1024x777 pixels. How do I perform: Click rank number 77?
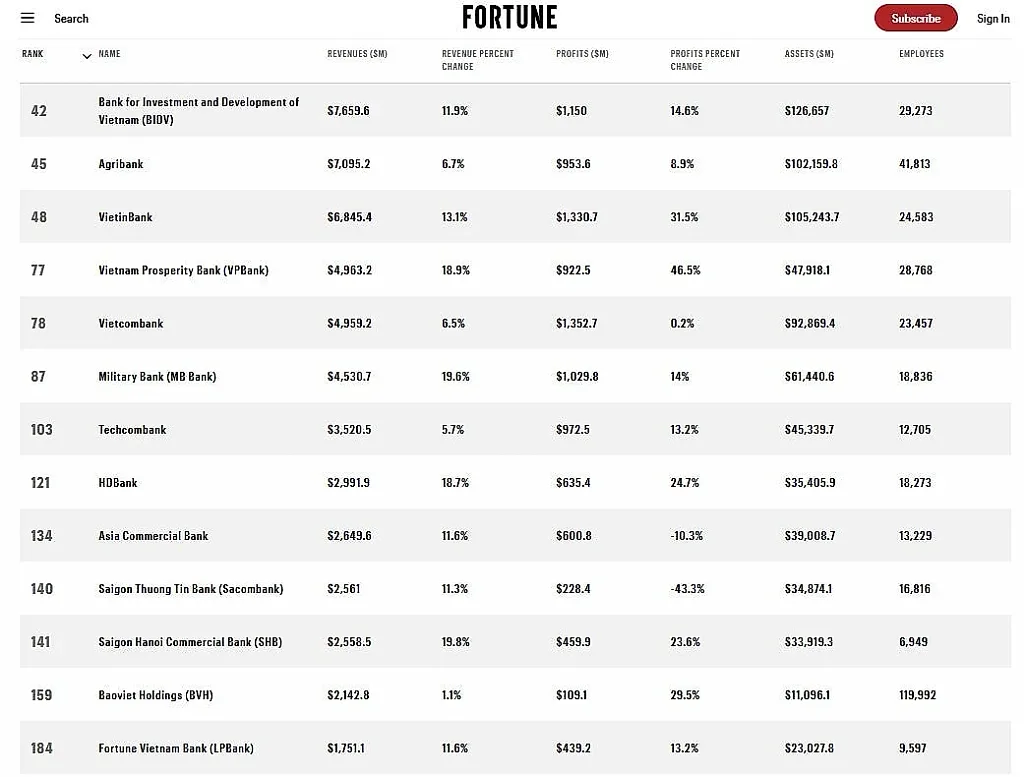(38, 270)
